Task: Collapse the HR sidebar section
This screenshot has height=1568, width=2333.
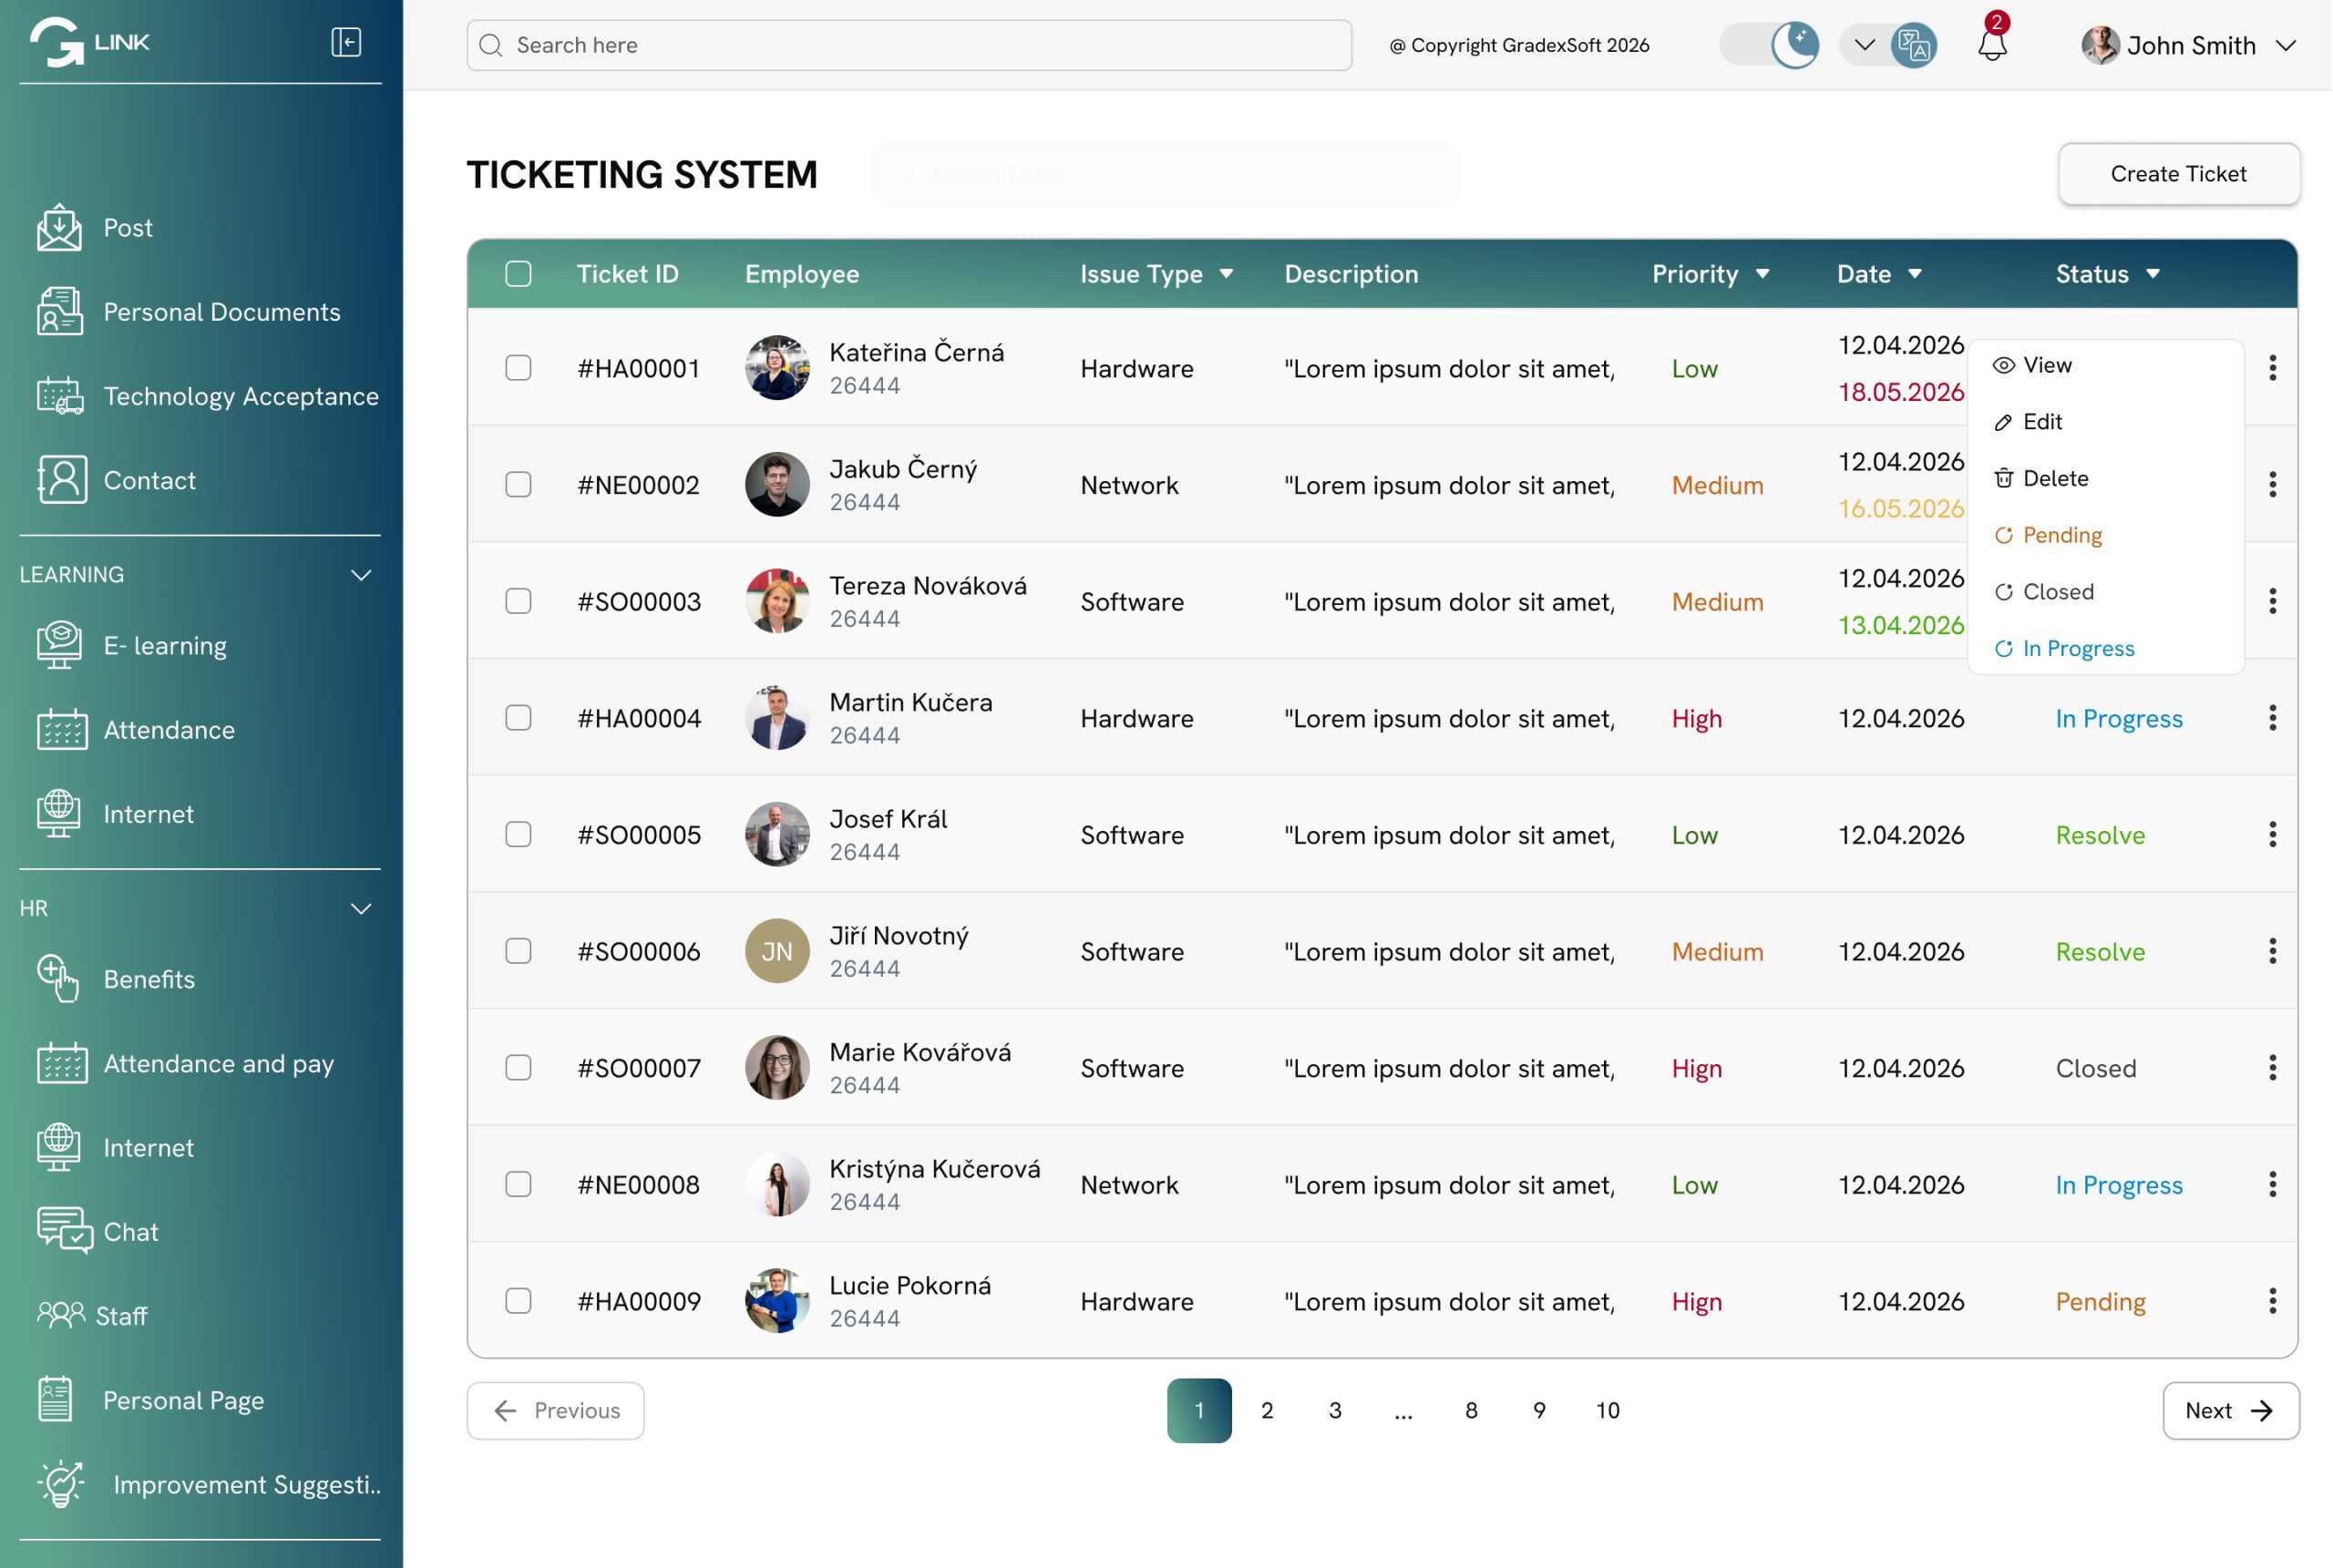Action: click(360, 908)
